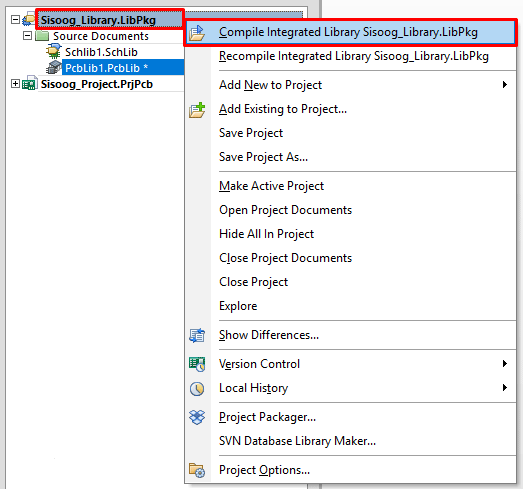Click the Add Existing to Project icon
523x489 pixels.
click(197, 110)
